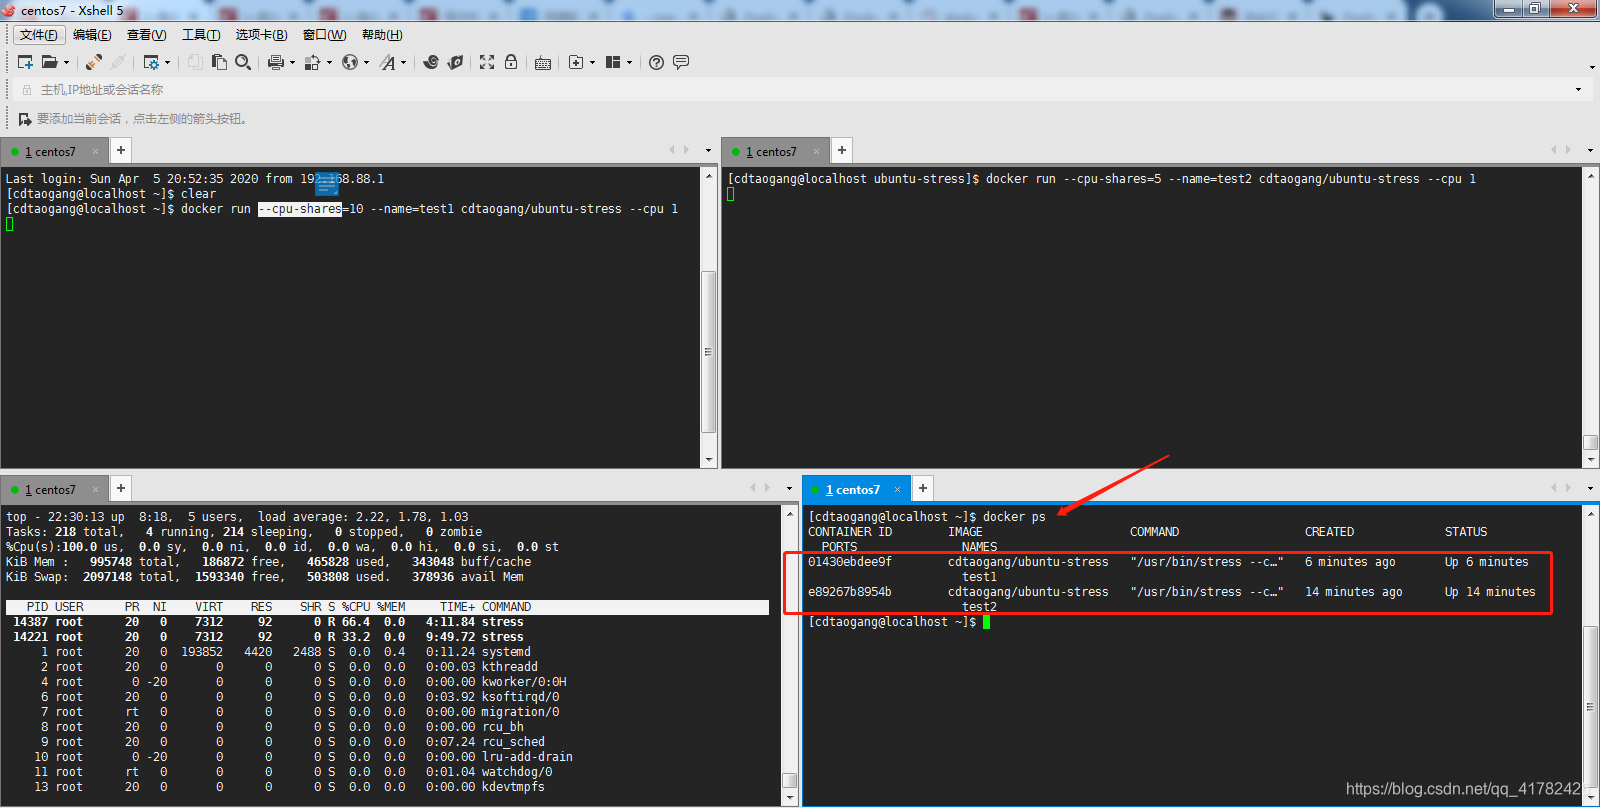The width and height of the screenshot is (1600, 808).
Task: Expand the Print dropdown arrow
Action: pyautogui.click(x=292, y=62)
